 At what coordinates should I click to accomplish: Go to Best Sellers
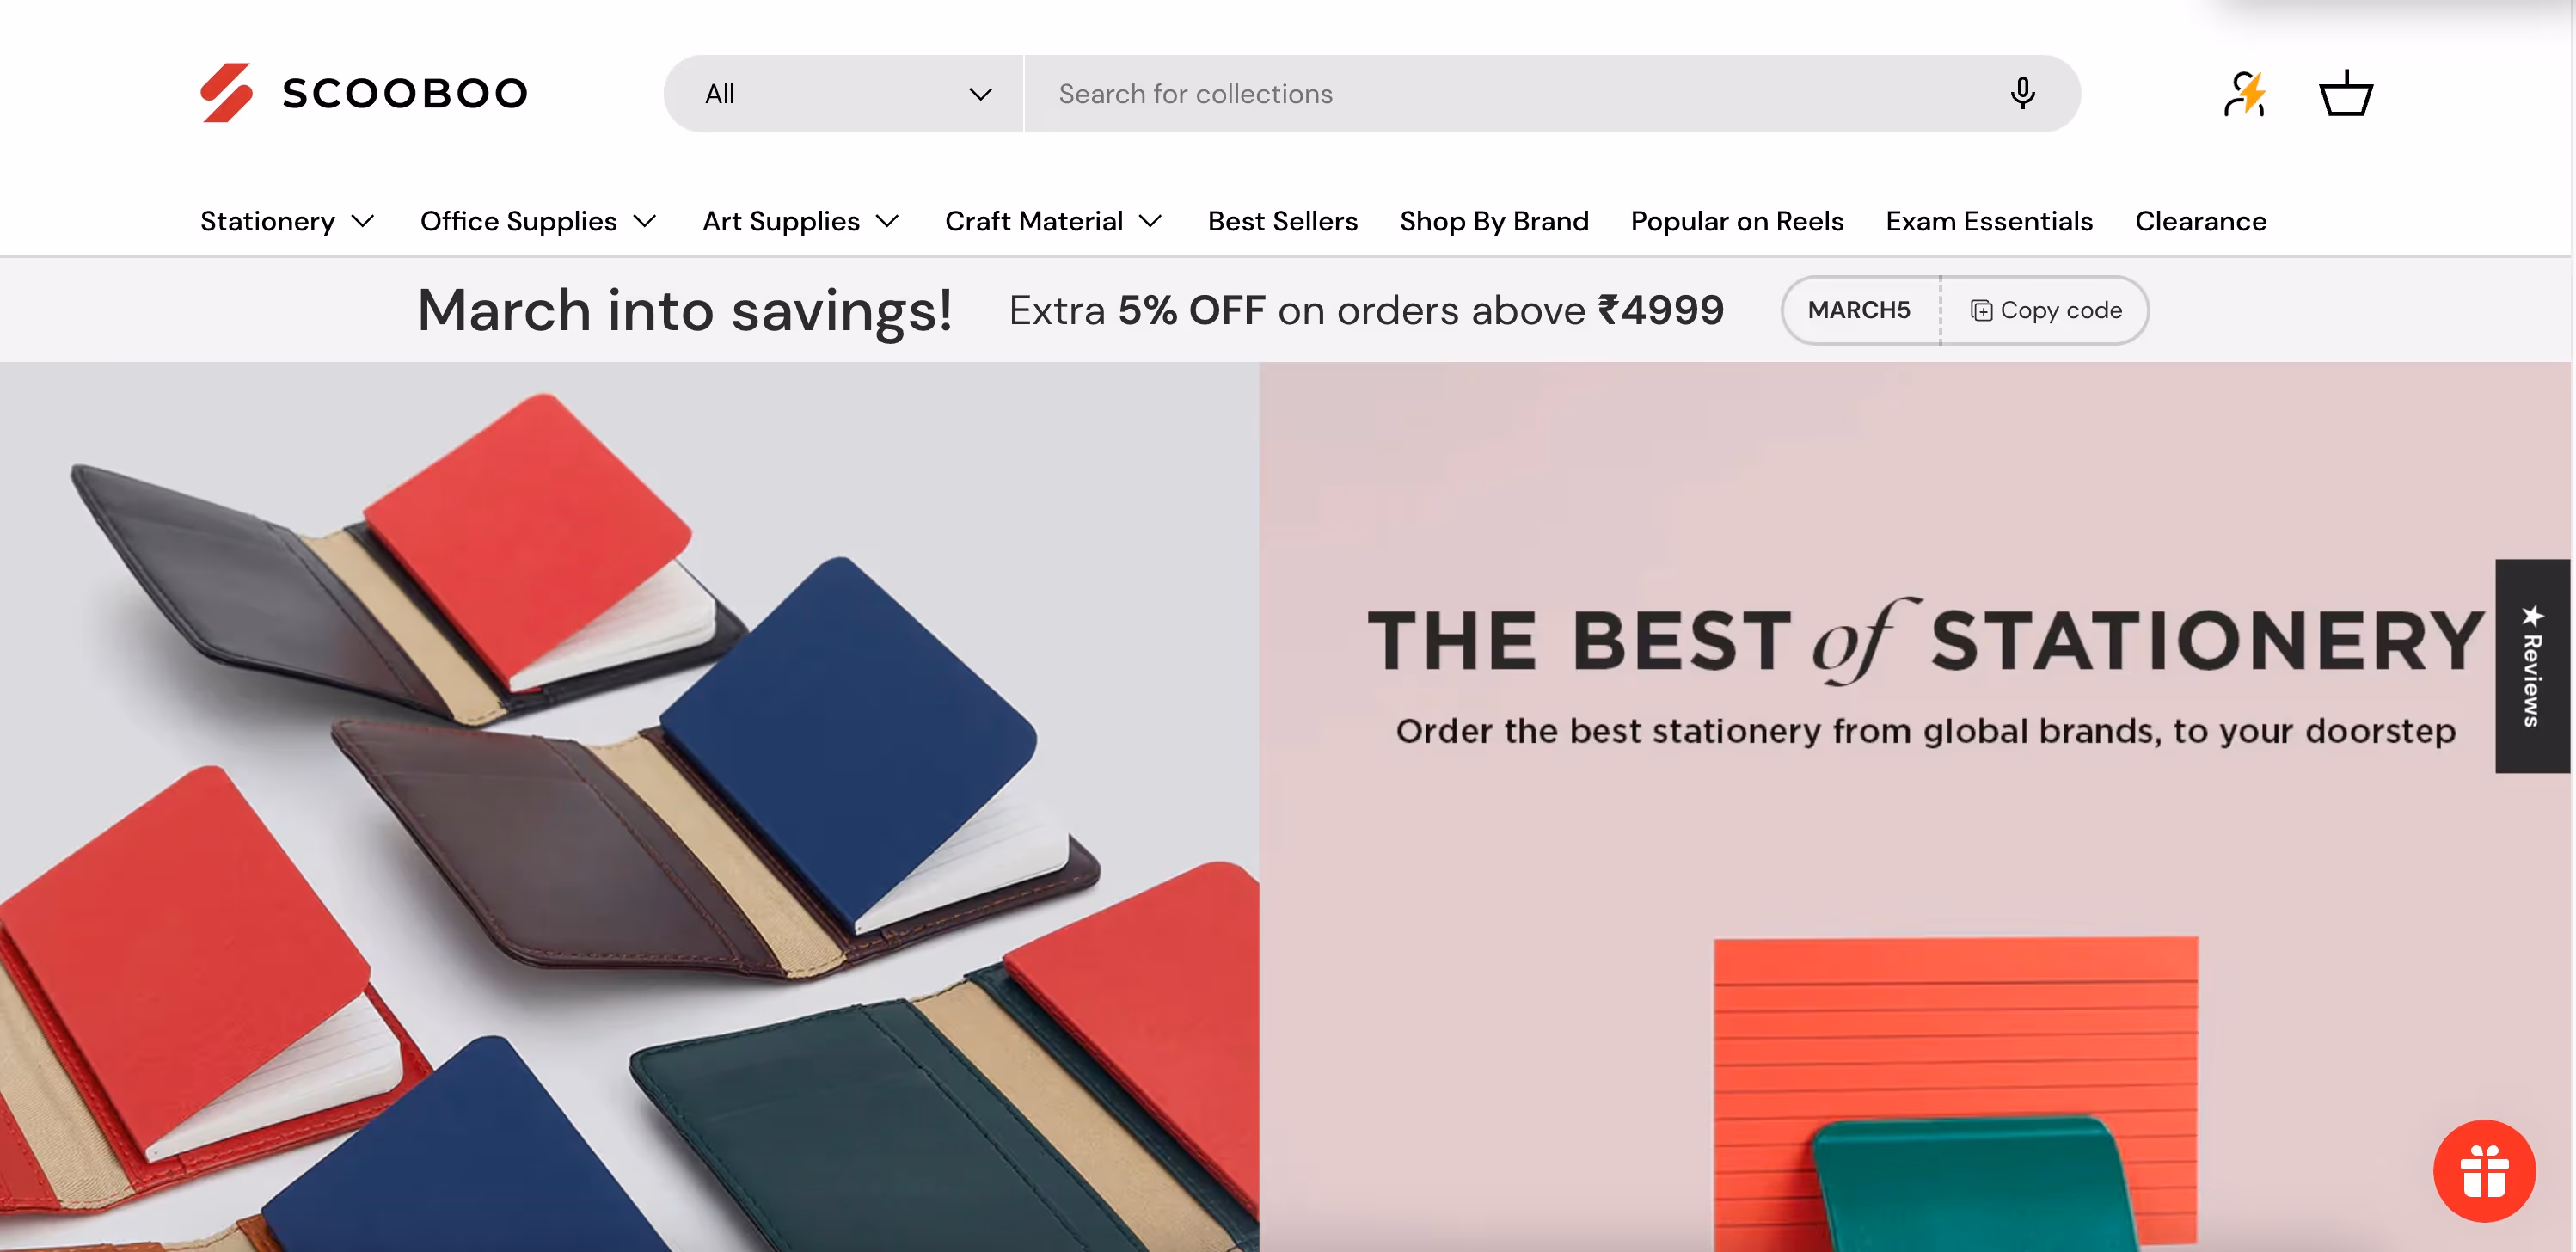tap(1282, 221)
